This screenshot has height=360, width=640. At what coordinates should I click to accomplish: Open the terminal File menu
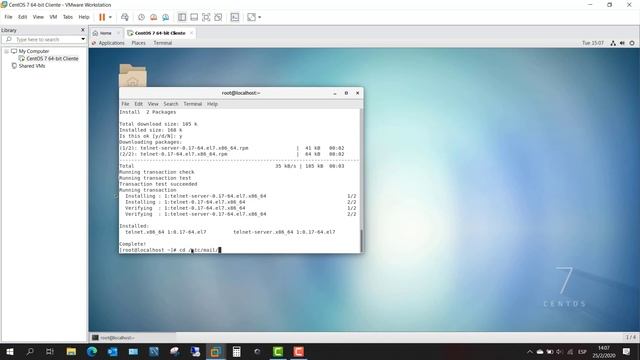[125, 104]
